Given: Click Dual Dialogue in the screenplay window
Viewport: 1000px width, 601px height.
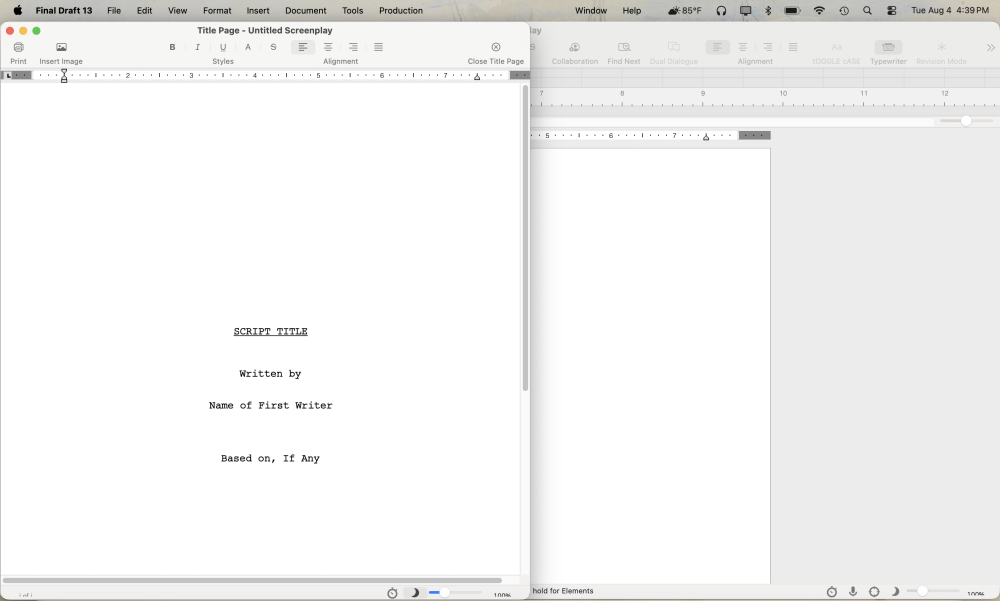Looking at the screenshot, I should coord(673,47).
